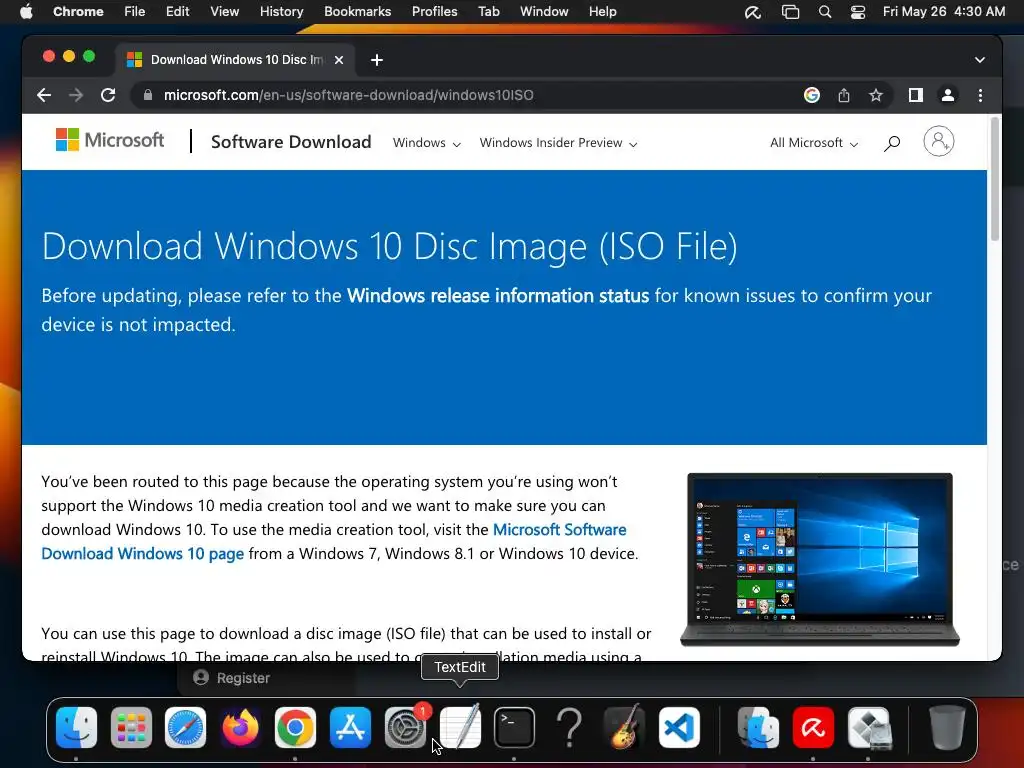Open Software Download home link
Image resolution: width=1024 pixels, height=768 pixels.
click(x=291, y=142)
